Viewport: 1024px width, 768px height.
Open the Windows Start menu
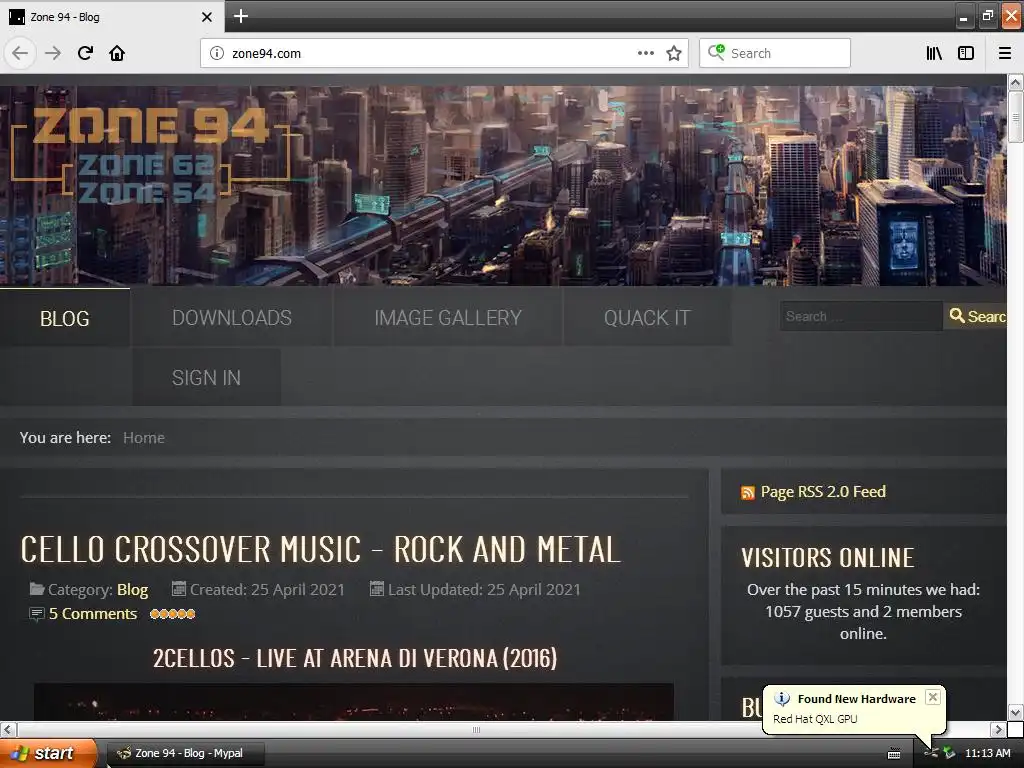point(48,753)
